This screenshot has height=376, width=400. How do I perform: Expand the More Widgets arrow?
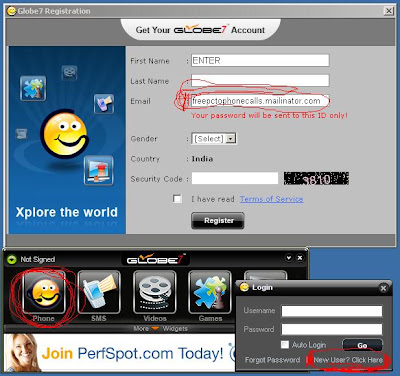[x=155, y=329]
